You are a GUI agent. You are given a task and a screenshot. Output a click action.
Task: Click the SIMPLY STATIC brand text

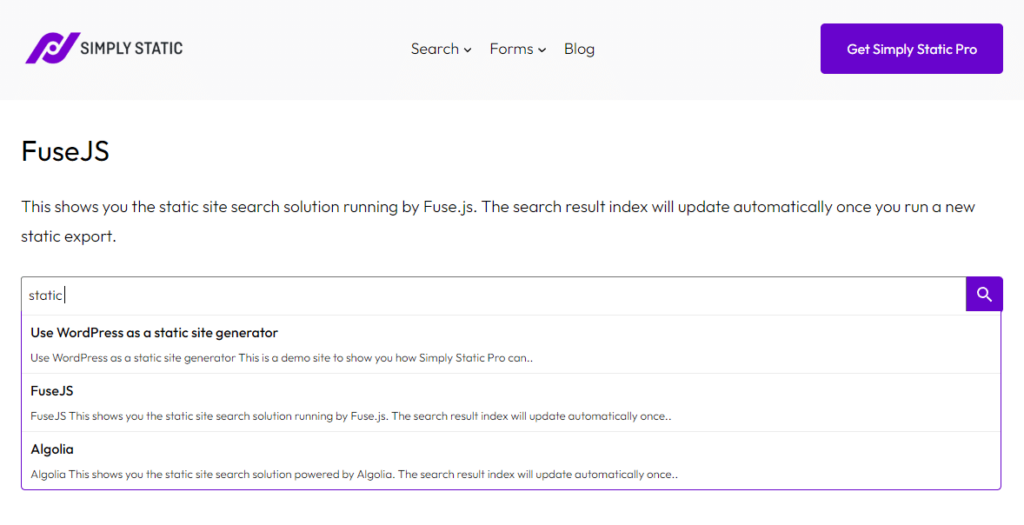tap(131, 48)
